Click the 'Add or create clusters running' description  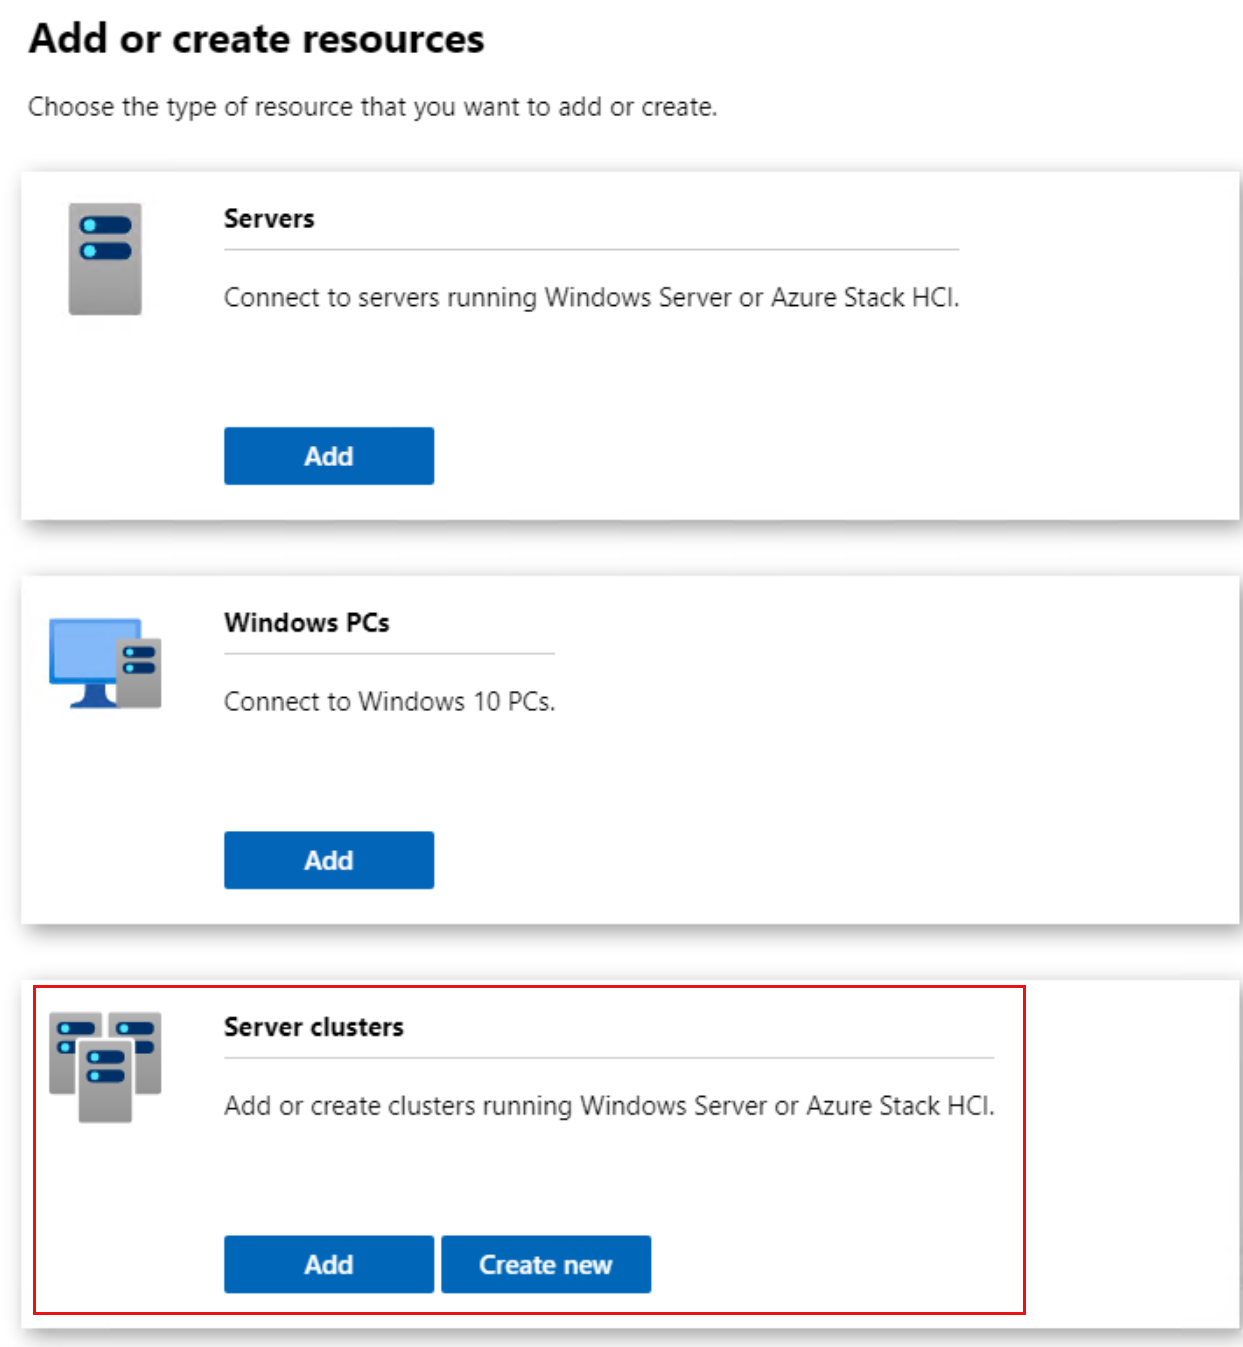[x=608, y=1106]
